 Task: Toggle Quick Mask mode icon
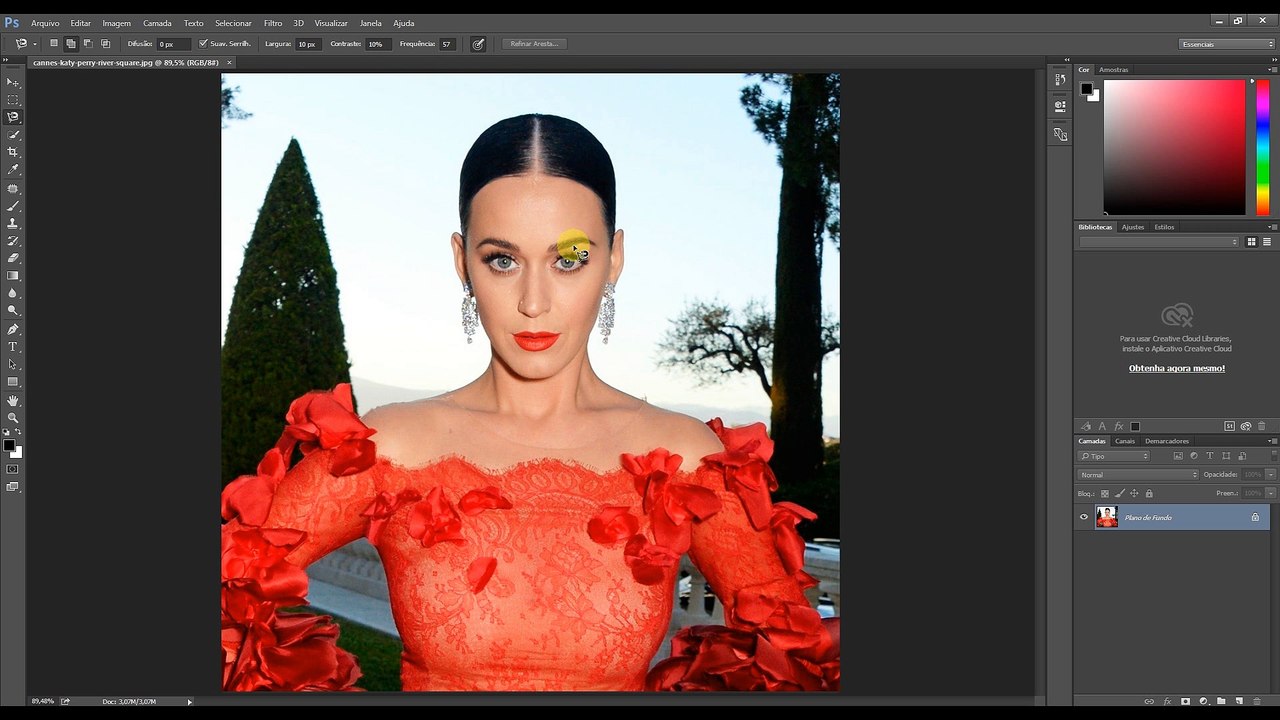[13, 468]
